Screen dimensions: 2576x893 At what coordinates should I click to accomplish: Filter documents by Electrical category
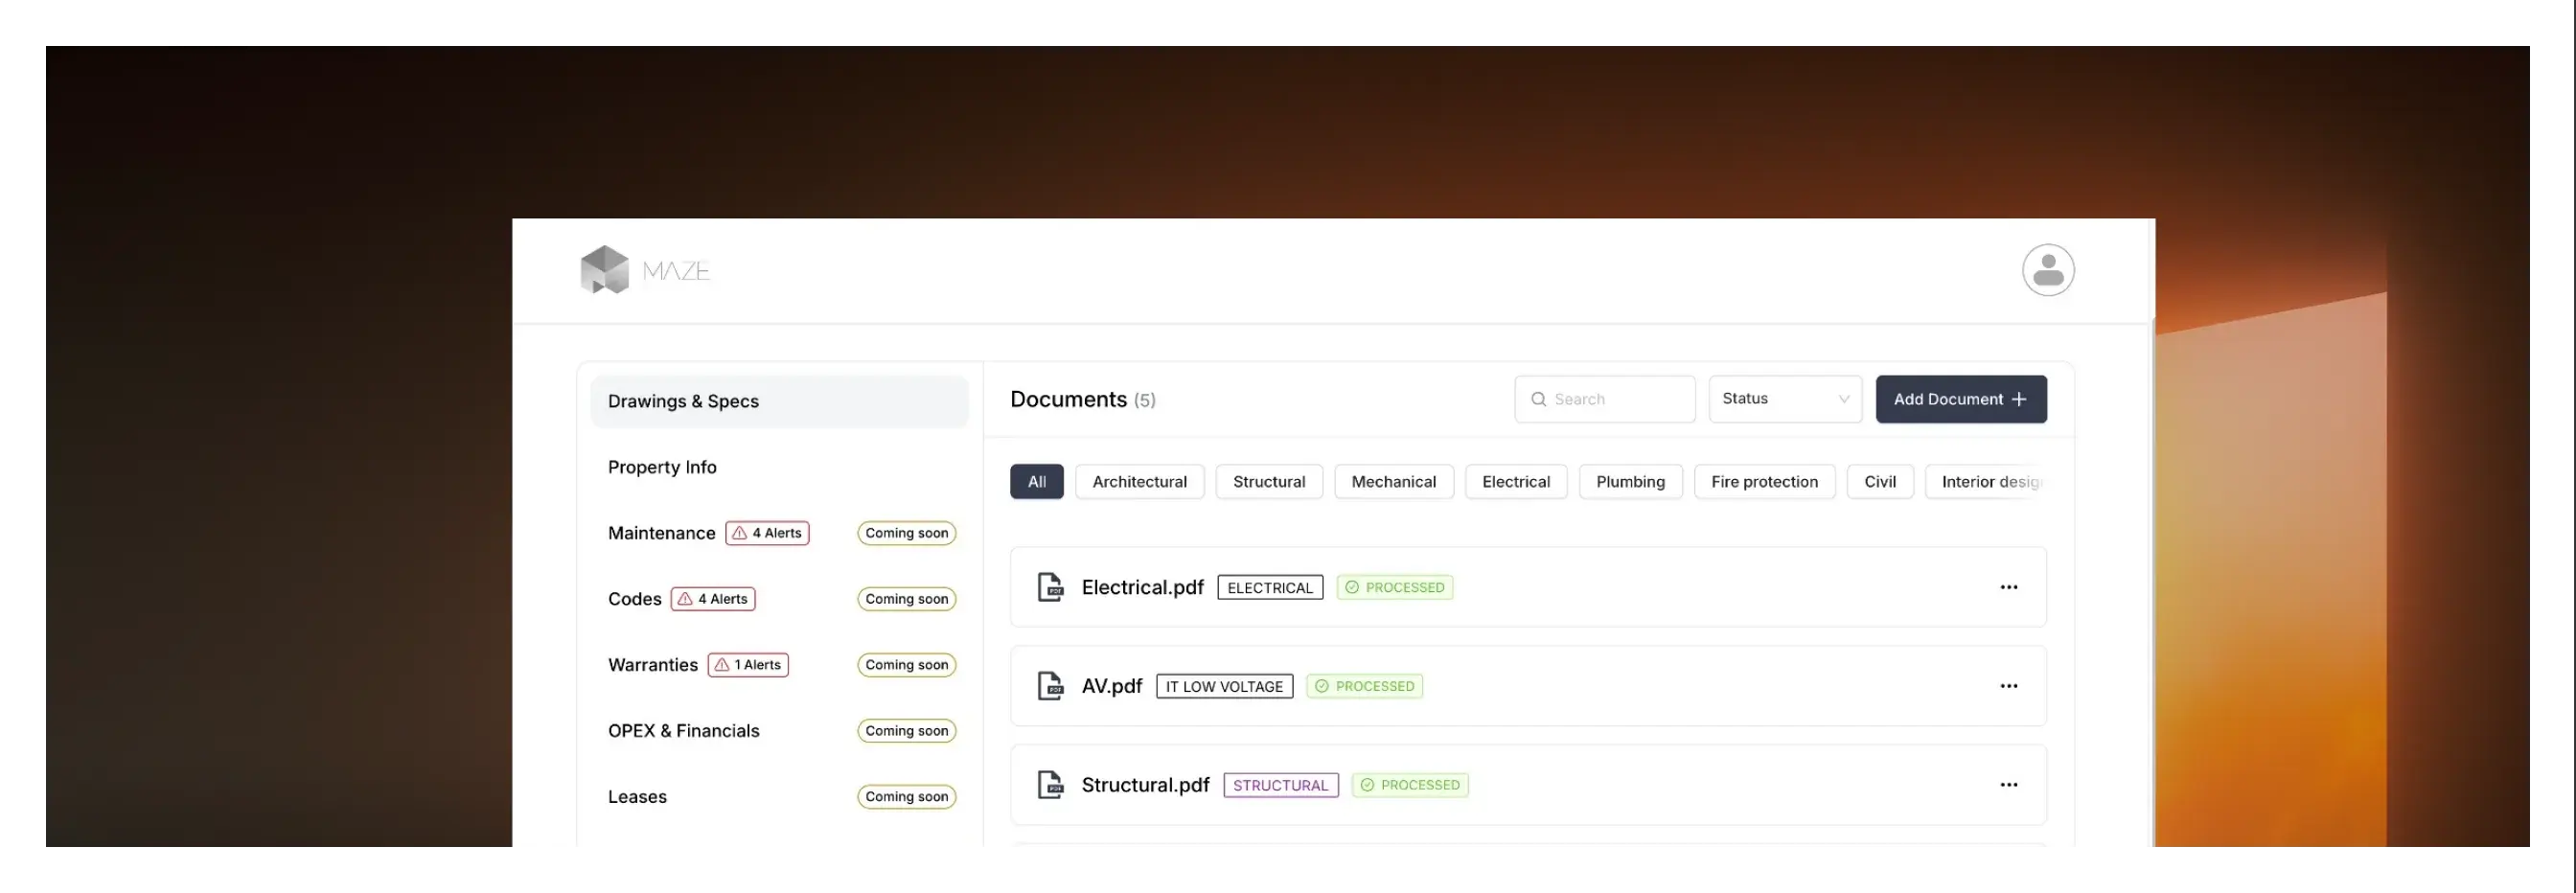tap(1516, 482)
